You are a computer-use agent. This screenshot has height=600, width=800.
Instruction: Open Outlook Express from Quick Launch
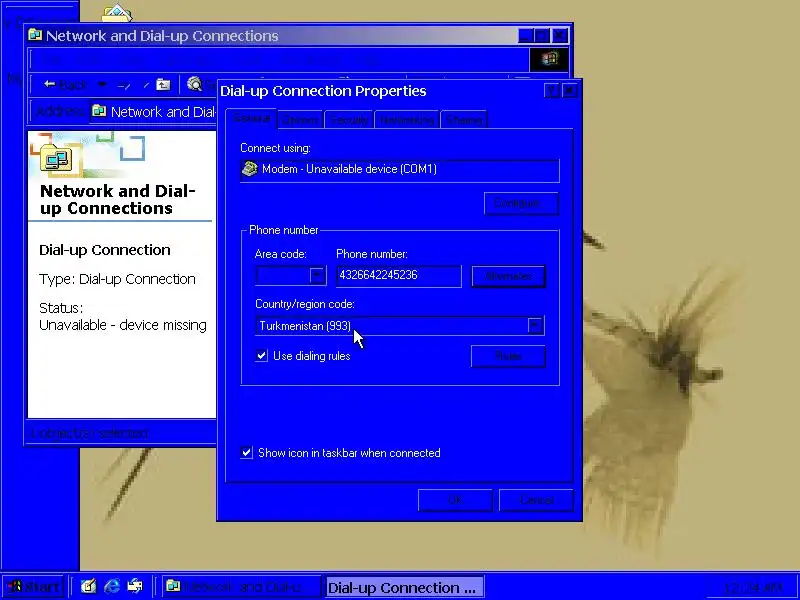click(135, 586)
